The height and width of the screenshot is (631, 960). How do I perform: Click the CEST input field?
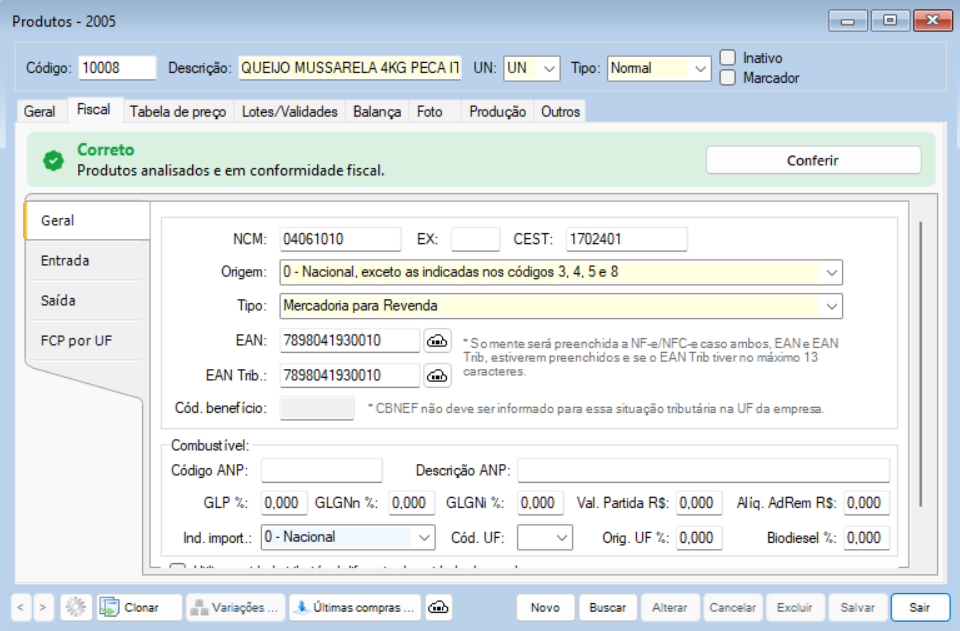click(626, 239)
